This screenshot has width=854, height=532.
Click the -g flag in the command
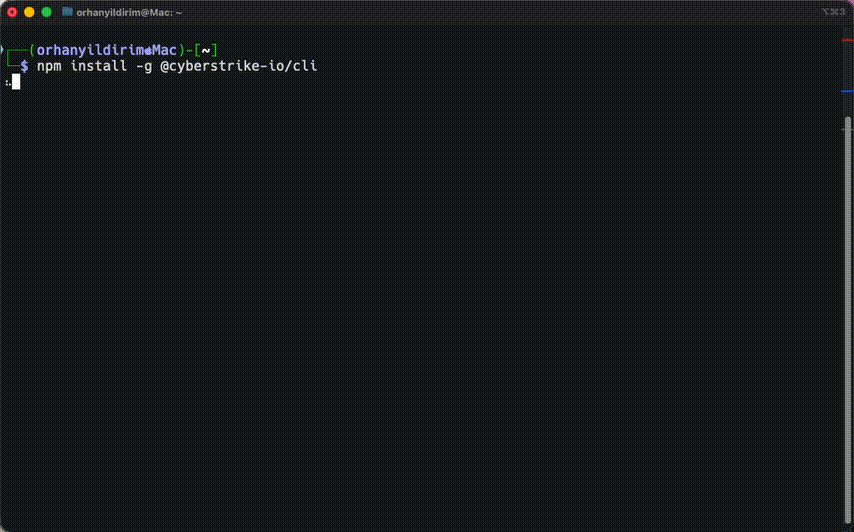[x=143, y=66]
